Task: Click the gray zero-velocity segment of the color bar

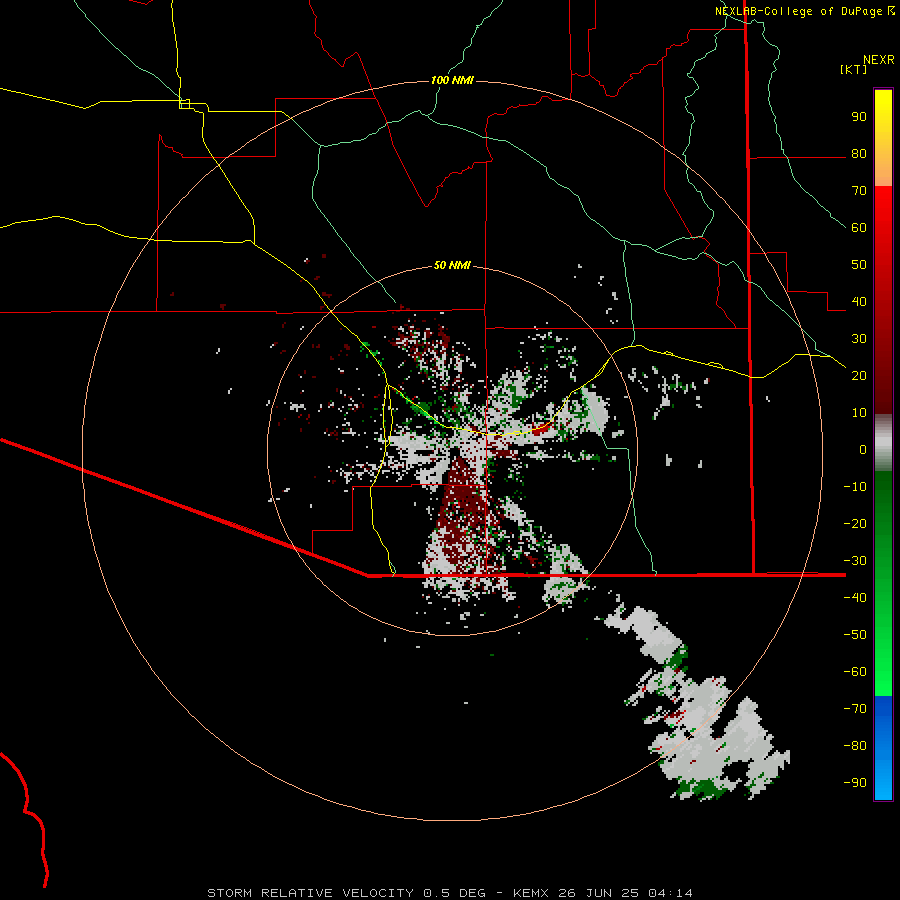Action: pos(883,443)
